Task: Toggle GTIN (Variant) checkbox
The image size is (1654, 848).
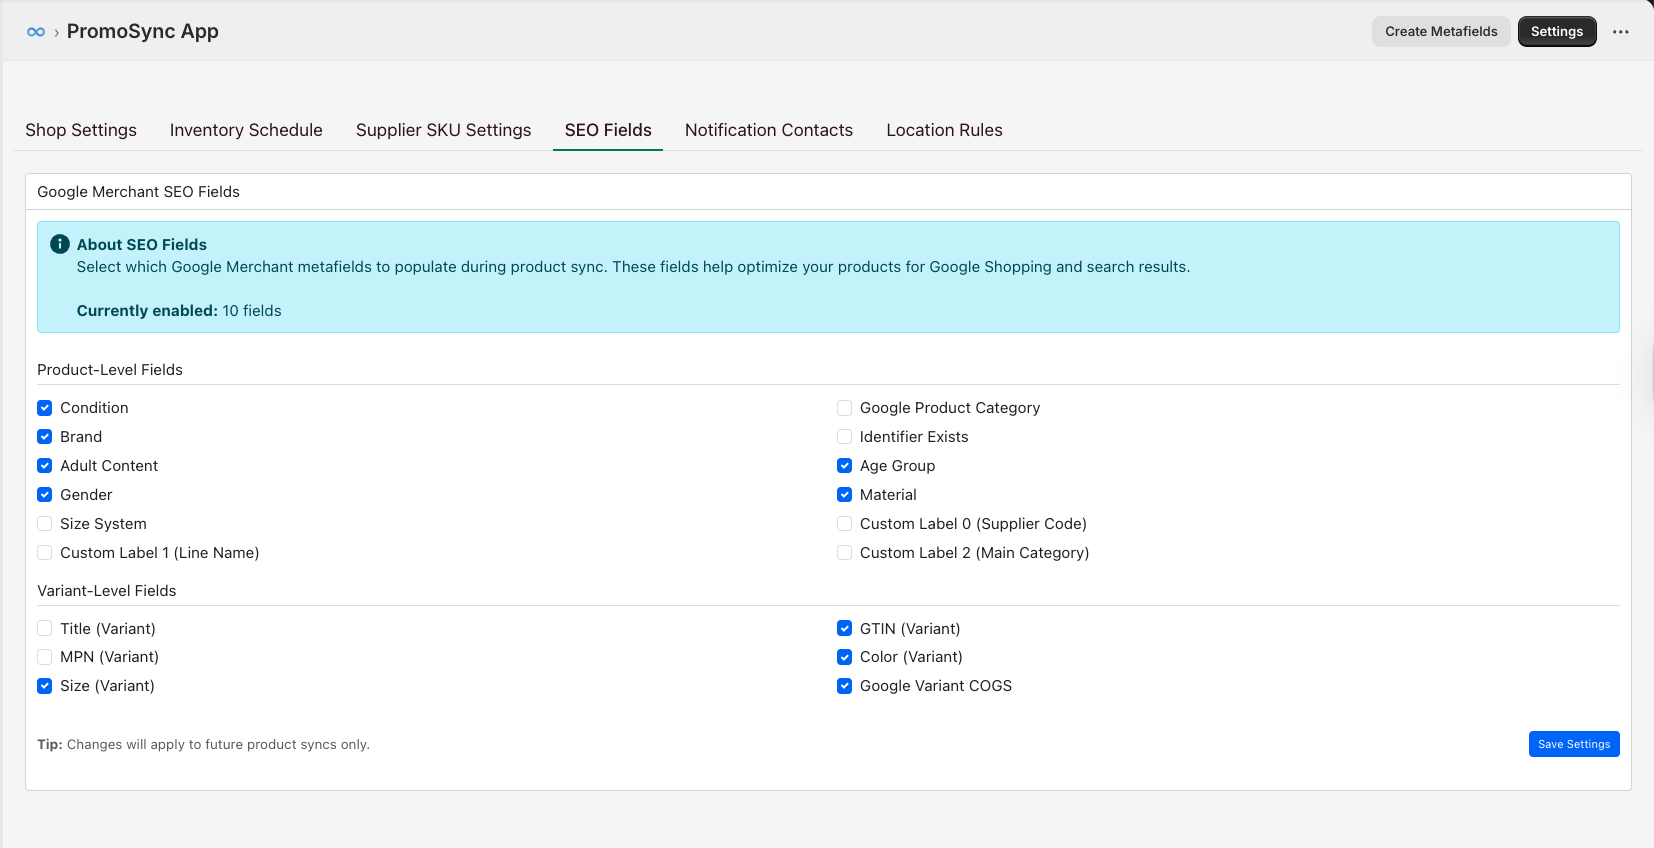Action: [845, 629]
